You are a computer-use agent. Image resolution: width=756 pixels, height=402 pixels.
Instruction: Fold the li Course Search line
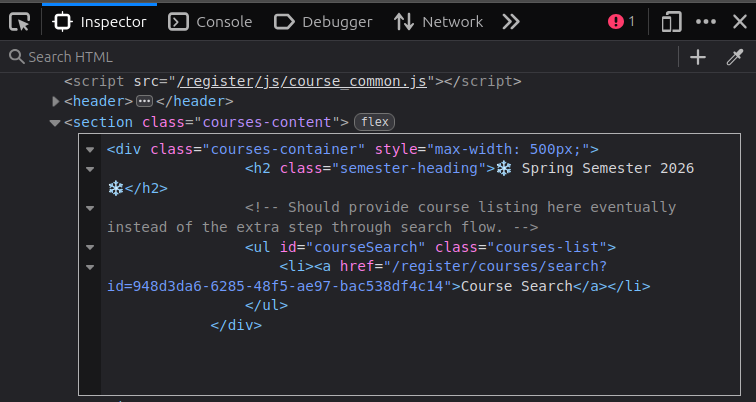[x=90, y=267]
